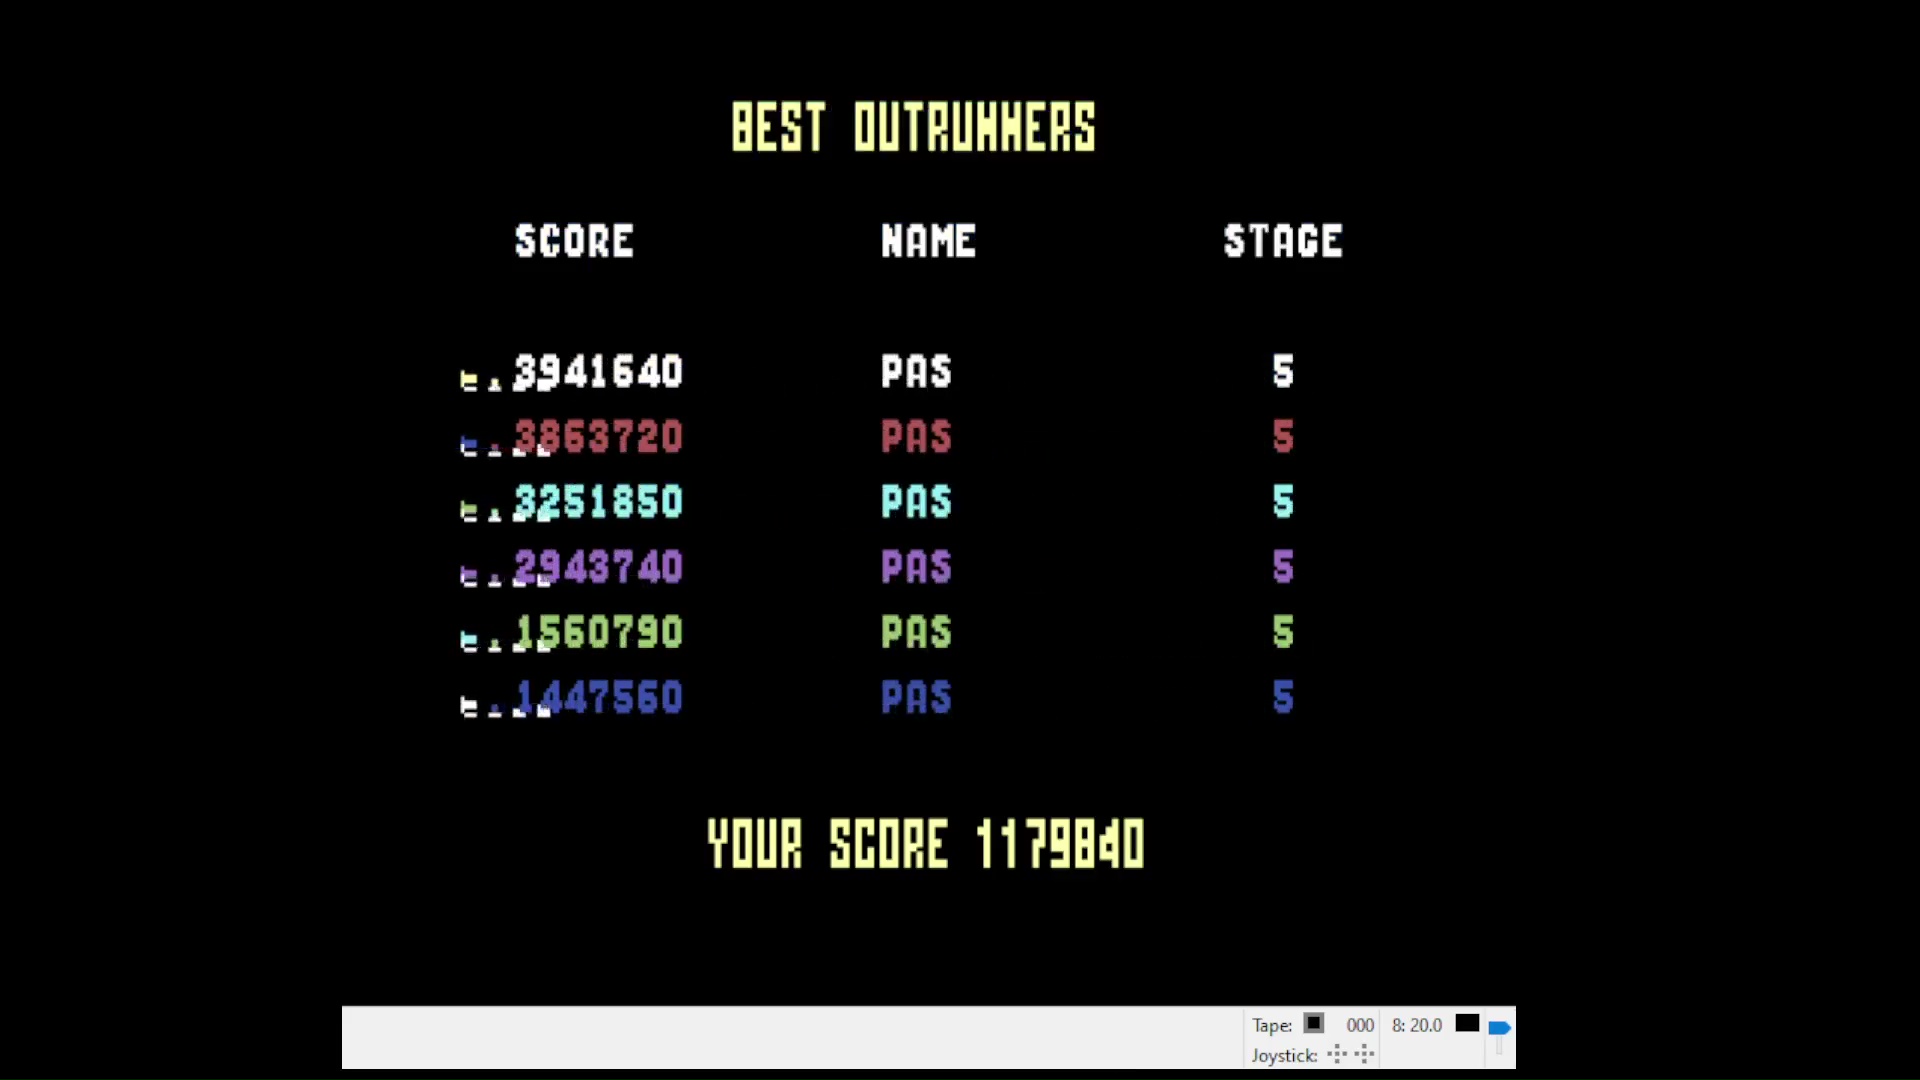The height and width of the screenshot is (1080, 1920).
Task: Click the top score 3941640
Action: pyautogui.click(x=598, y=372)
